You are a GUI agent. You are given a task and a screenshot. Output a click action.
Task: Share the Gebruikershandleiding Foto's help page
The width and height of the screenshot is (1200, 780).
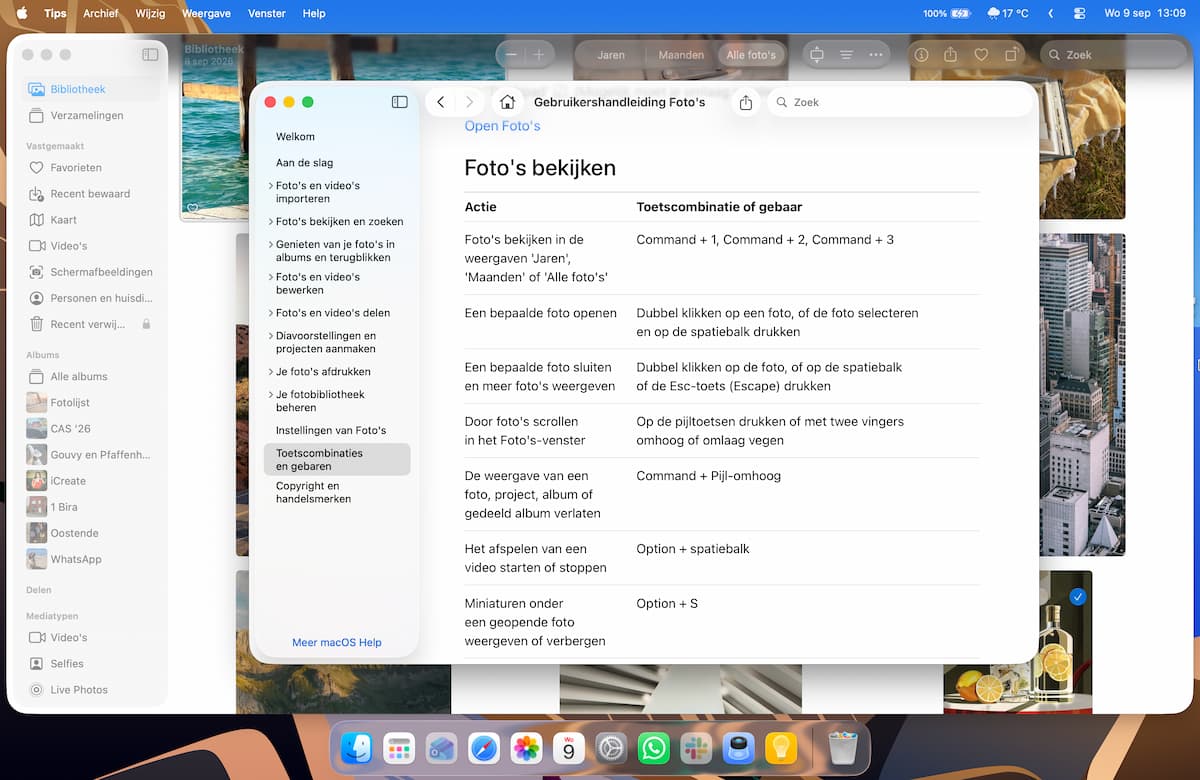(x=746, y=102)
